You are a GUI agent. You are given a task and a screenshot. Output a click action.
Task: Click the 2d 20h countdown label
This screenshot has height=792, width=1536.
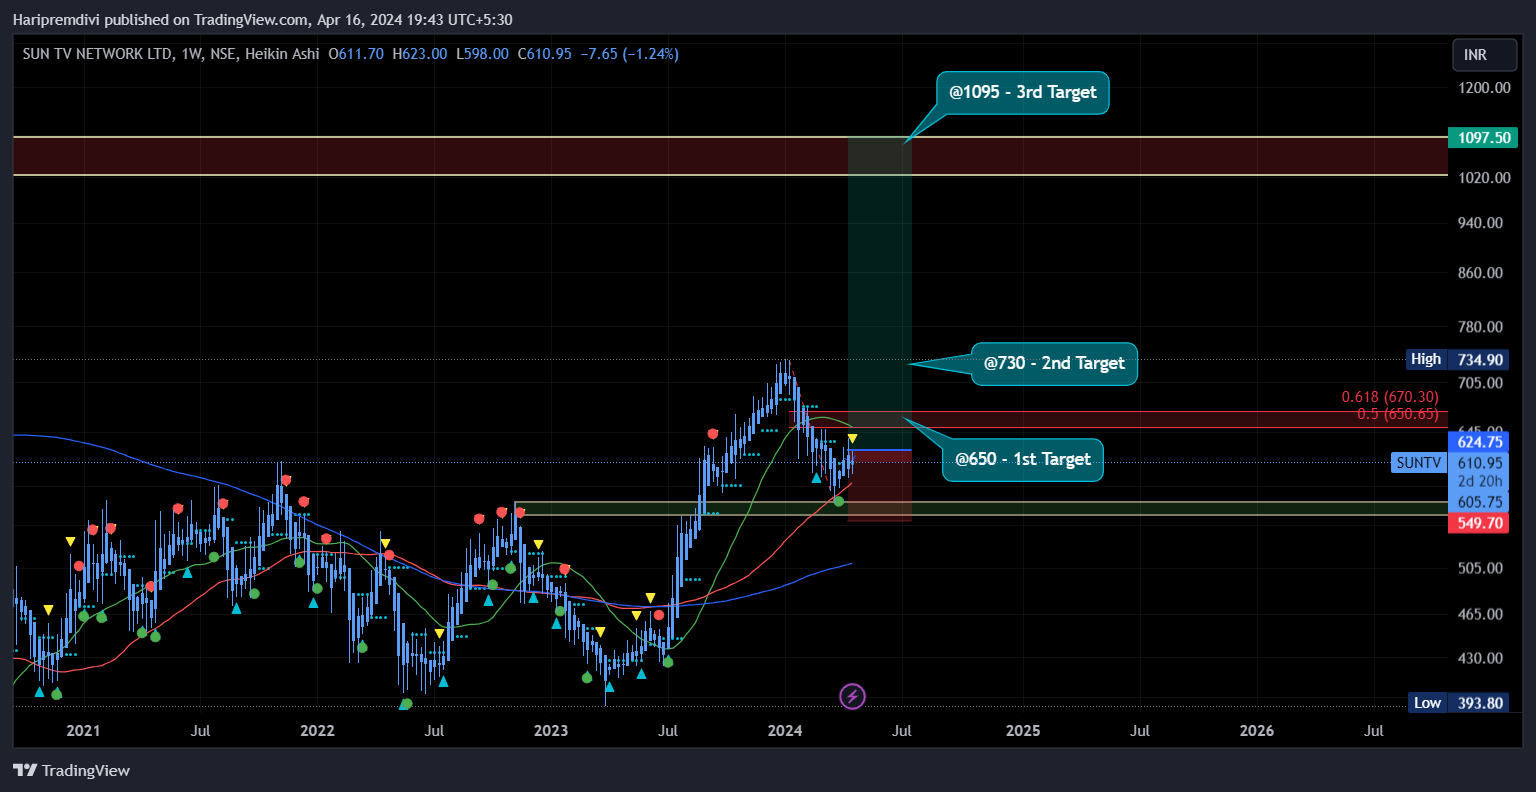pyautogui.click(x=1480, y=482)
